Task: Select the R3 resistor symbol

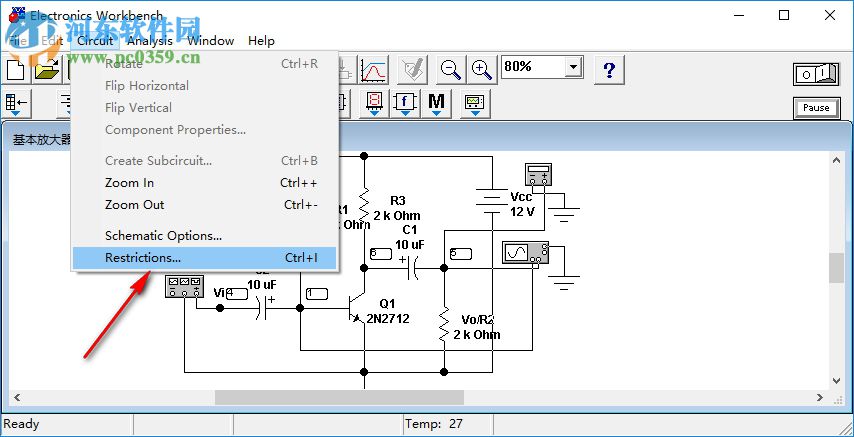Action: tap(364, 204)
